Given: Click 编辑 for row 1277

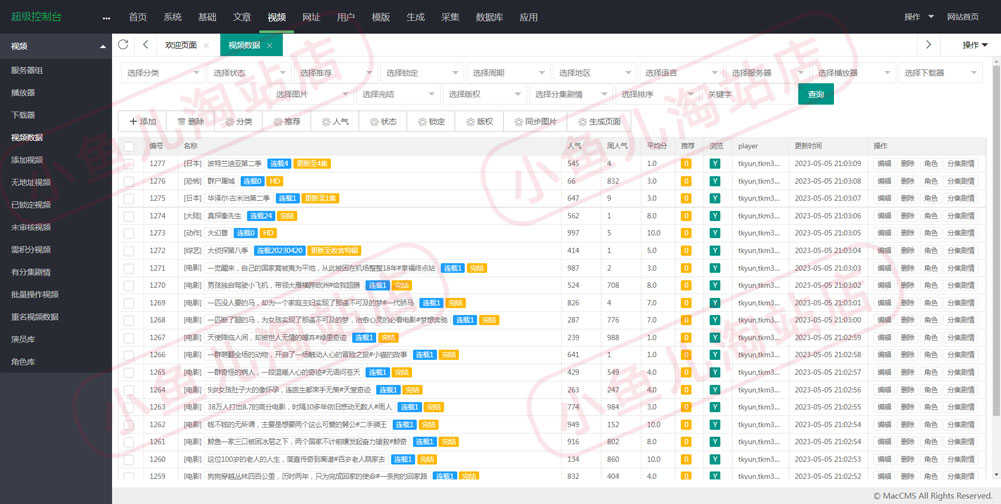Looking at the screenshot, I should tap(884, 164).
